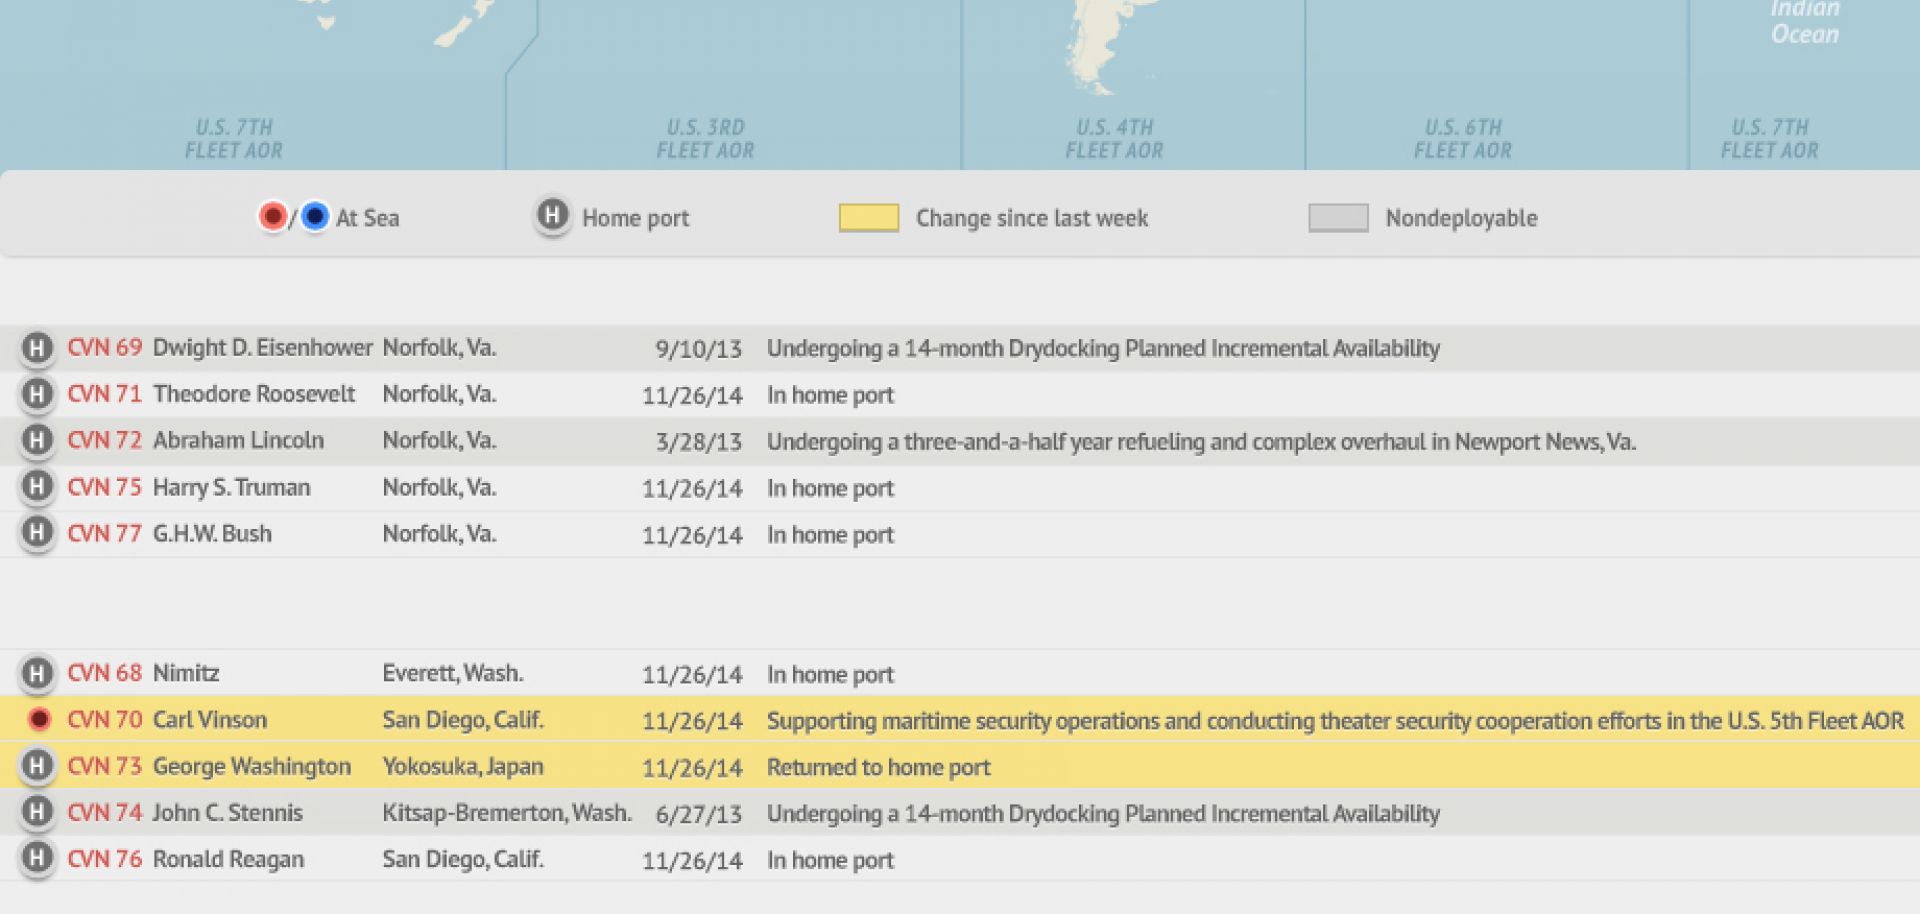
Task: Click the 'Change since last week' legend label
Action: 1032,218
